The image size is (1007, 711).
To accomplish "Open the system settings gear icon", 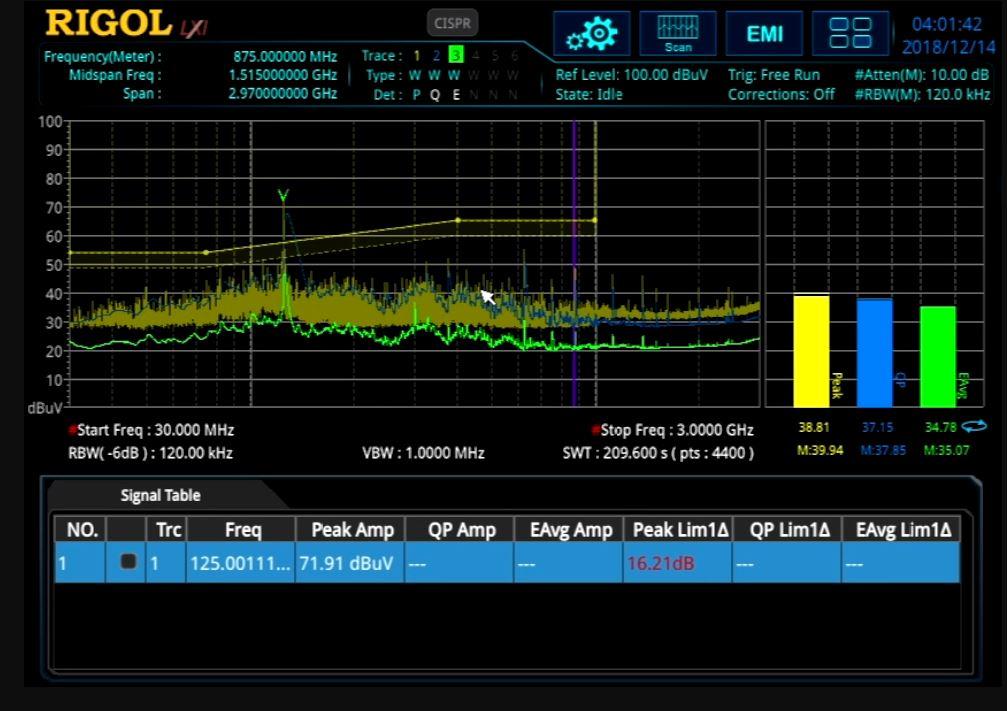I will (592, 33).
